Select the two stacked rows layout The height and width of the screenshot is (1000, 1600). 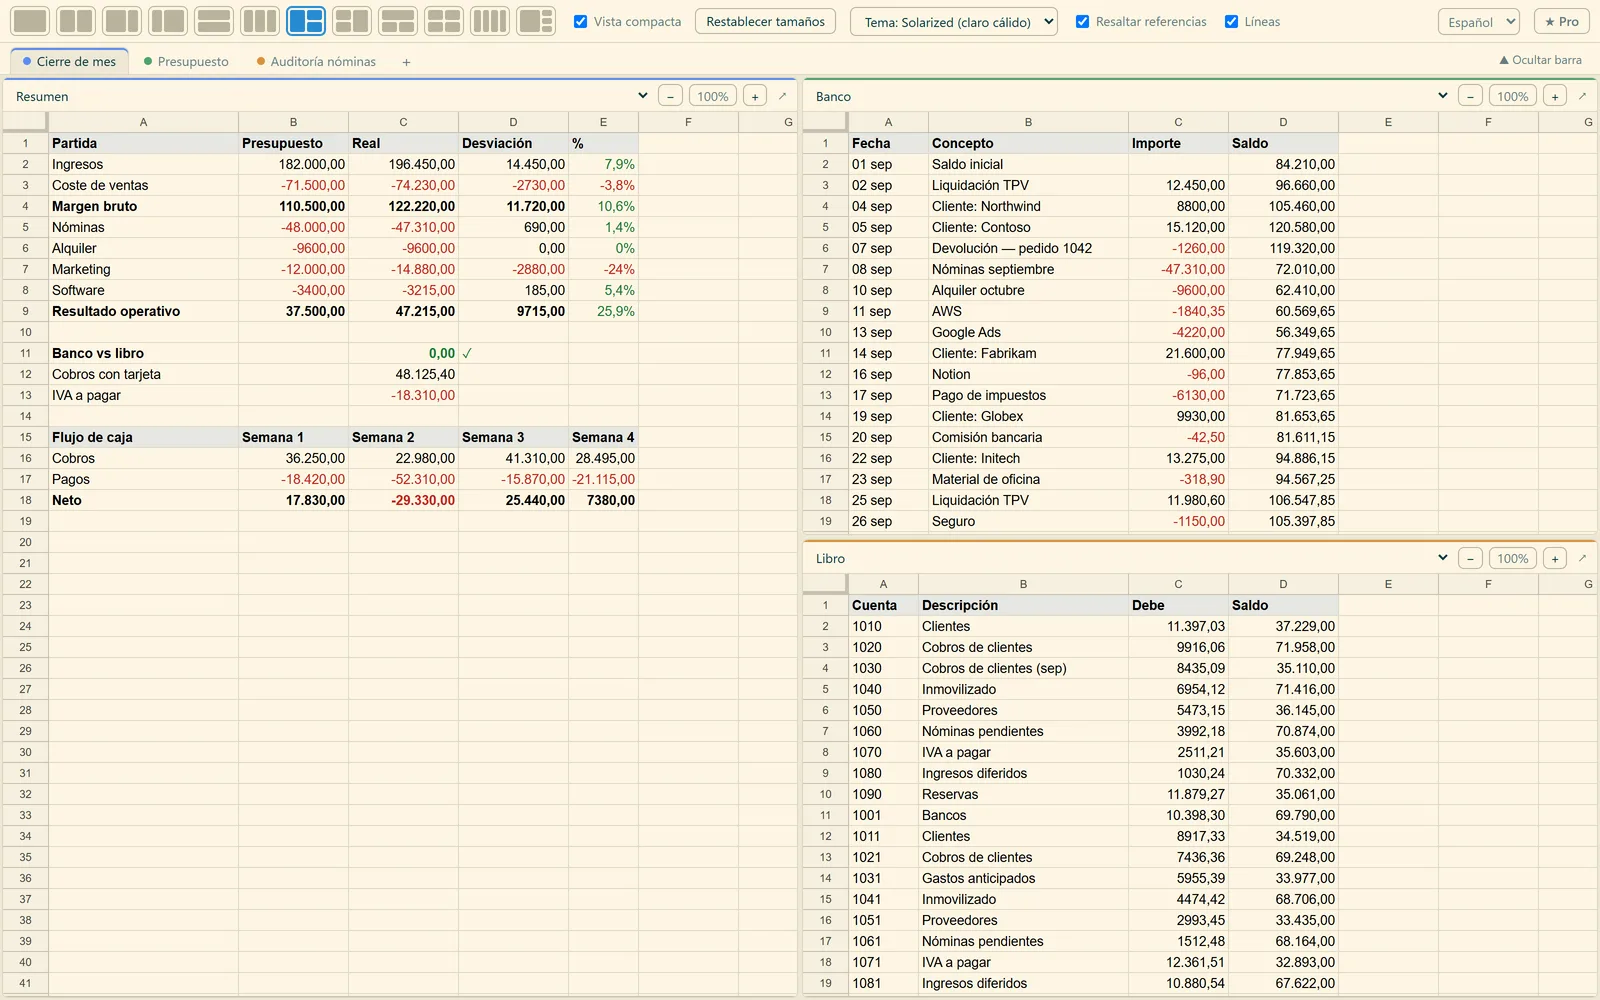coord(214,21)
